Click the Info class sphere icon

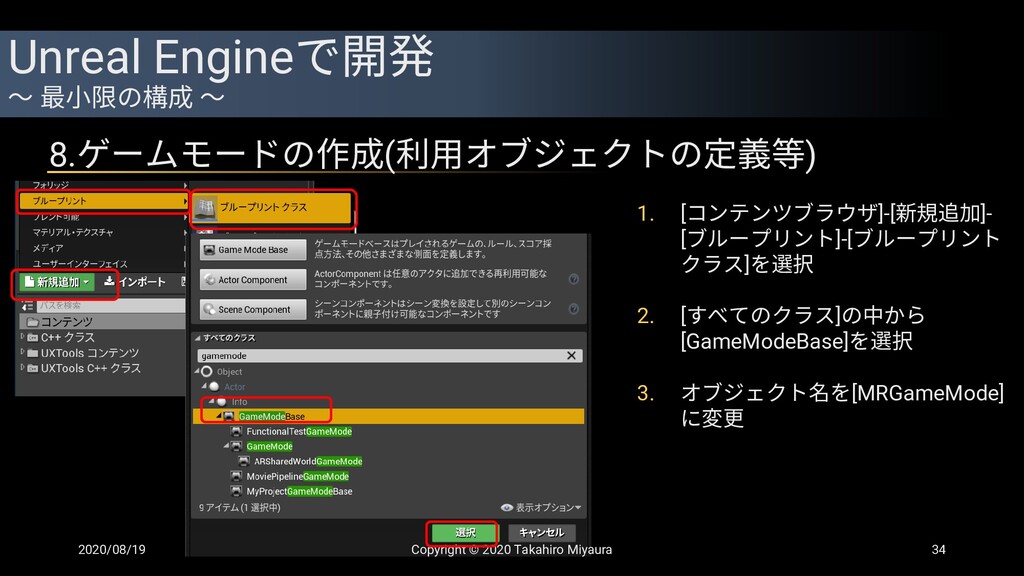[x=222, y=402]
